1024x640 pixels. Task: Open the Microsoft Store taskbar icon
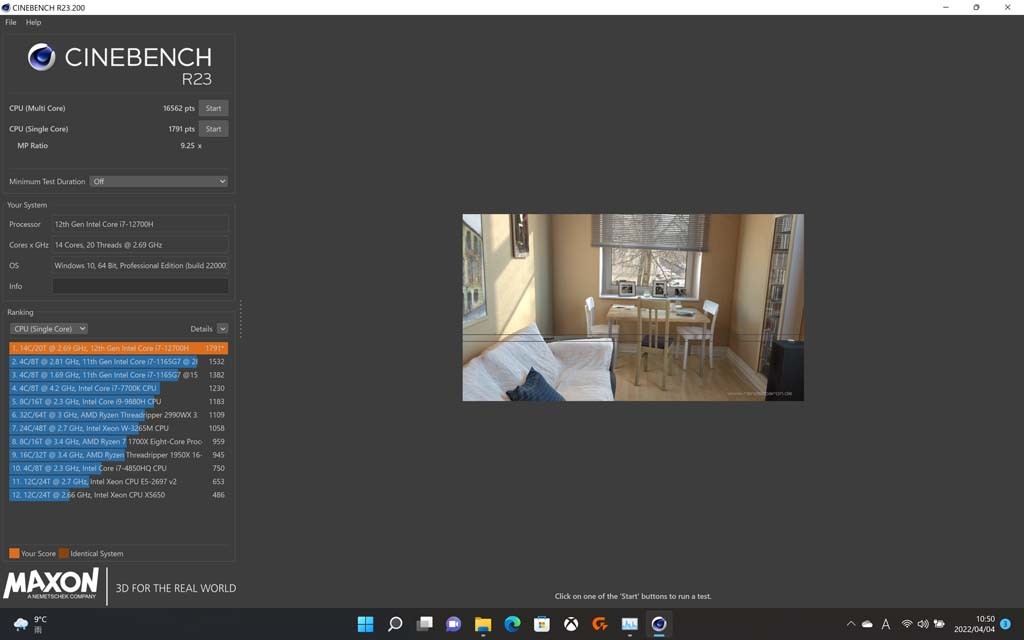[541, 624]
